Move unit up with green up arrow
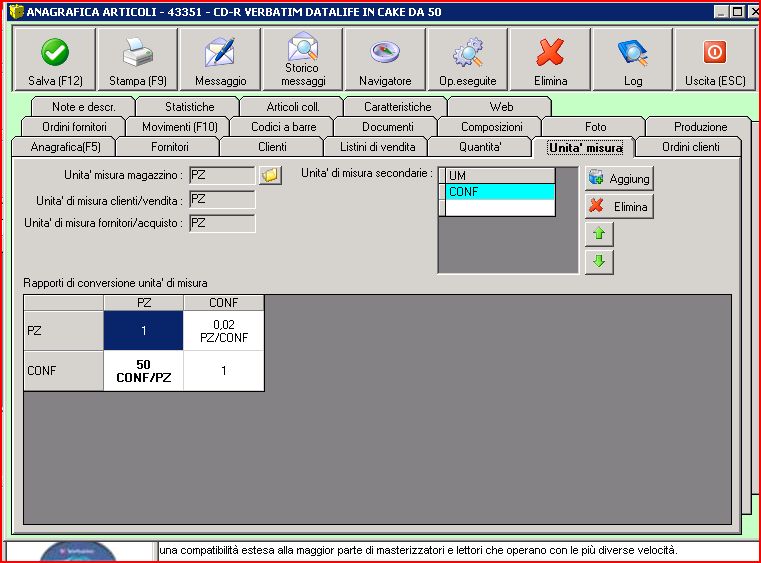This screenshot has width=761, height=563. pyautogui.click(x=599, y=234)
